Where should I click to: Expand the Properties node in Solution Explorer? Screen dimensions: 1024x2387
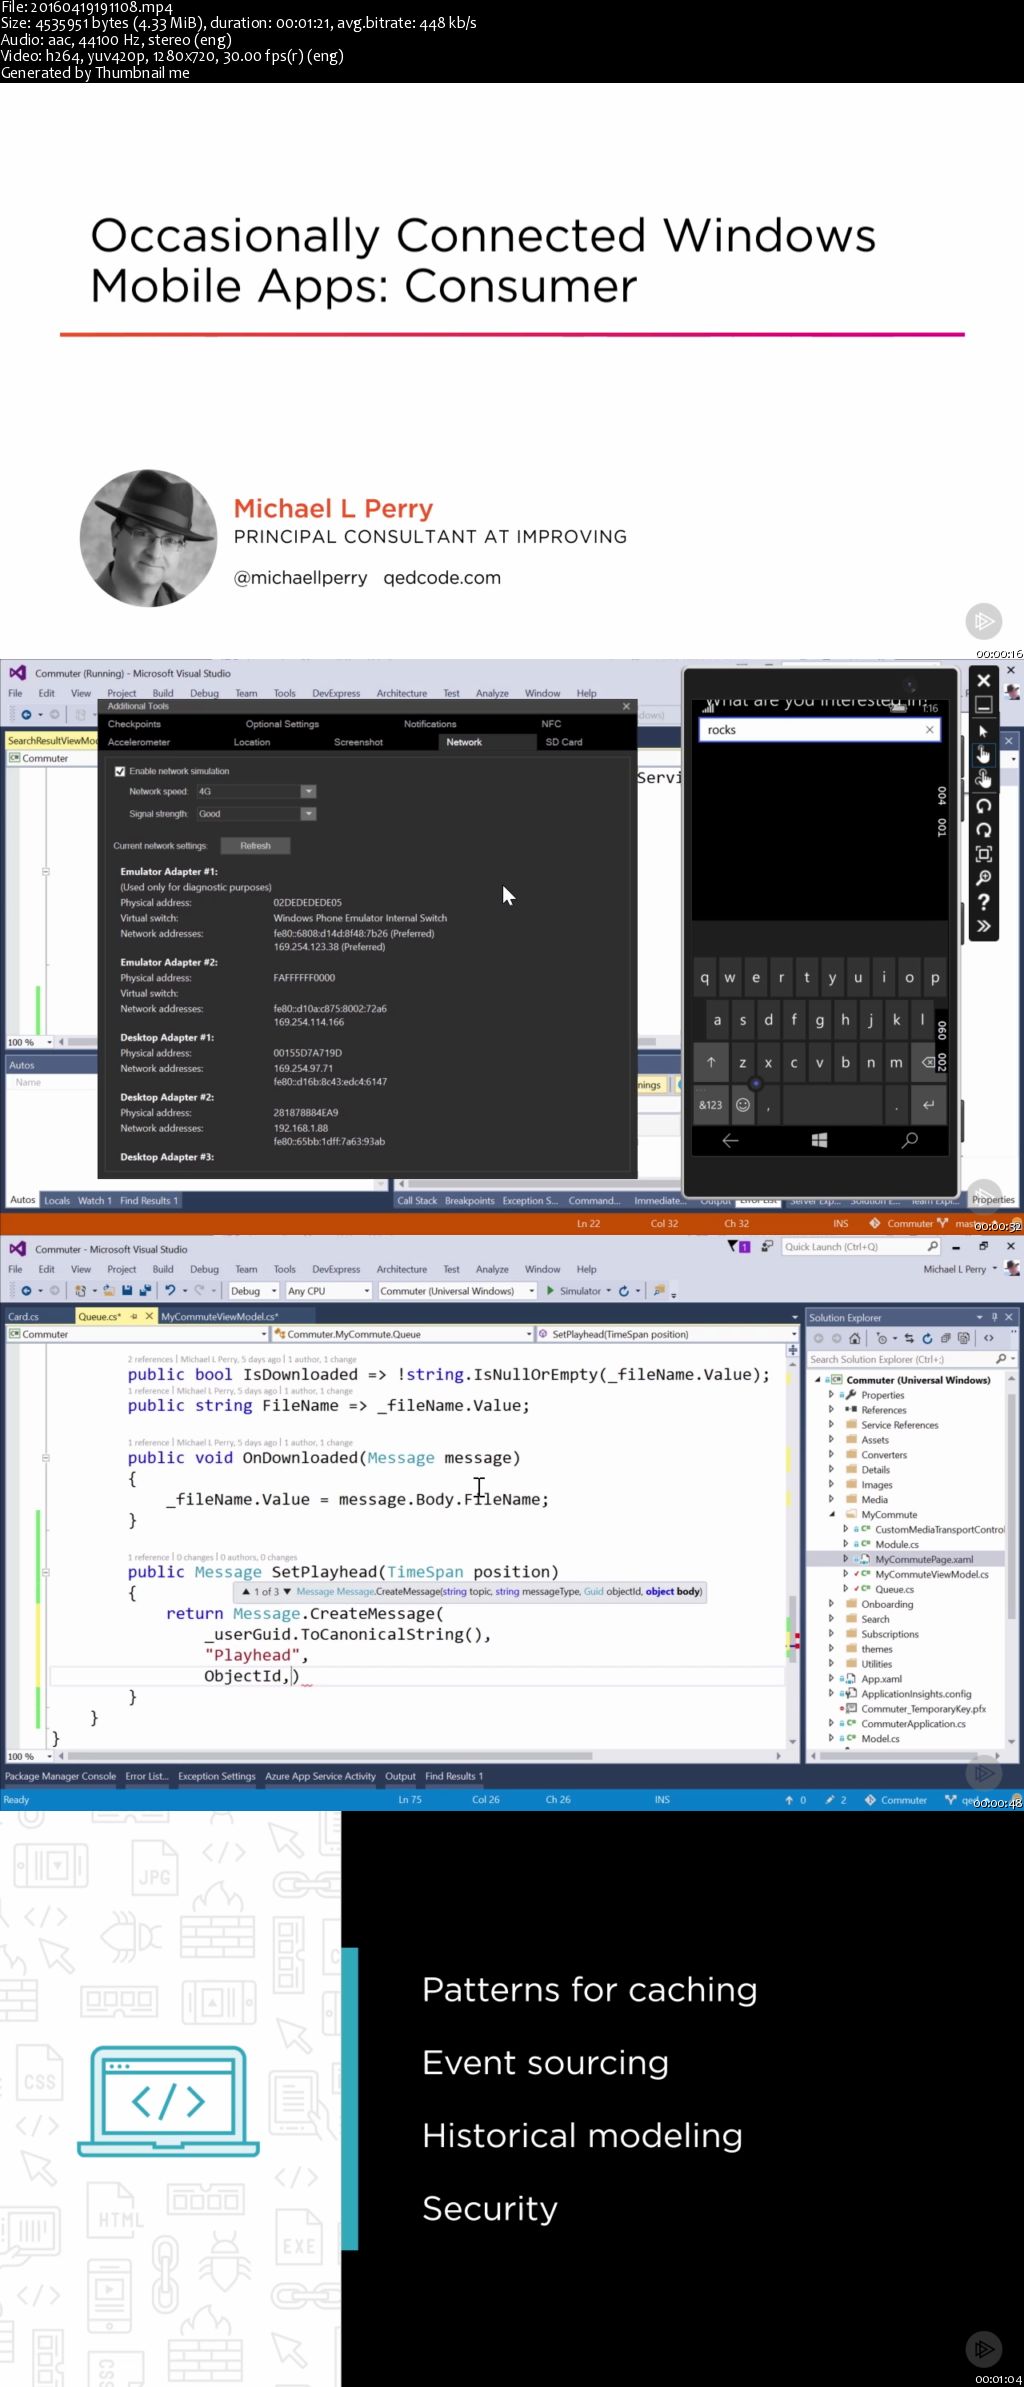coord(832,1394)
